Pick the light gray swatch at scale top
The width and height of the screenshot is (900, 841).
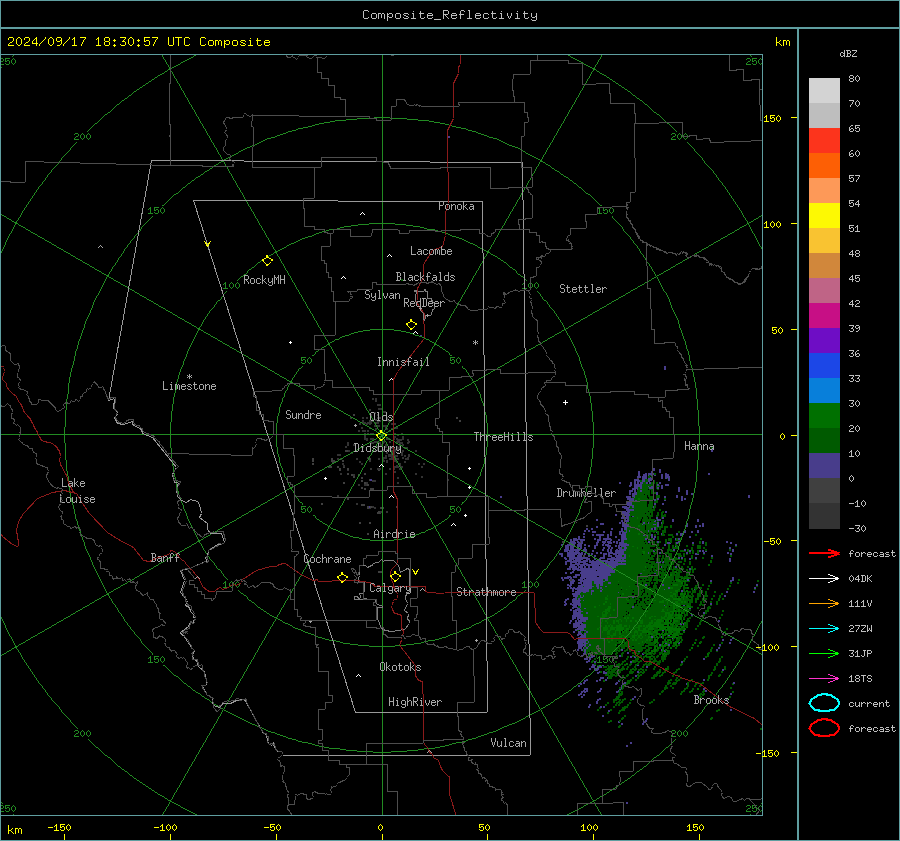click(x=824, y=91)
